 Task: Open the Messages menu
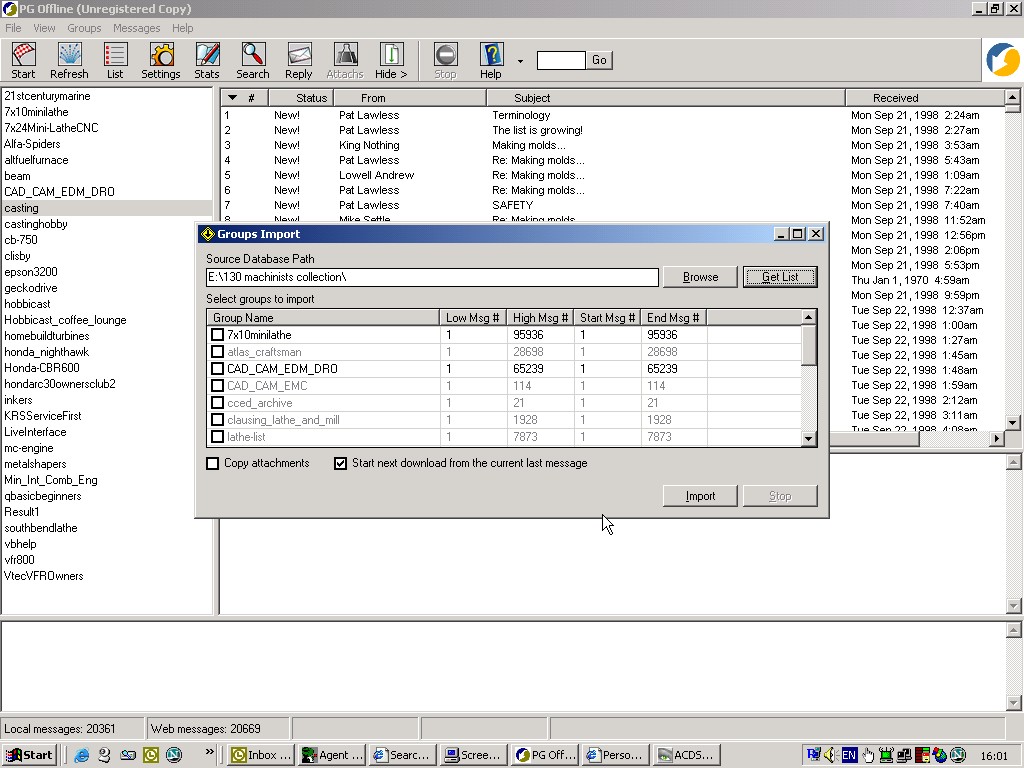(x=136, y=28)
